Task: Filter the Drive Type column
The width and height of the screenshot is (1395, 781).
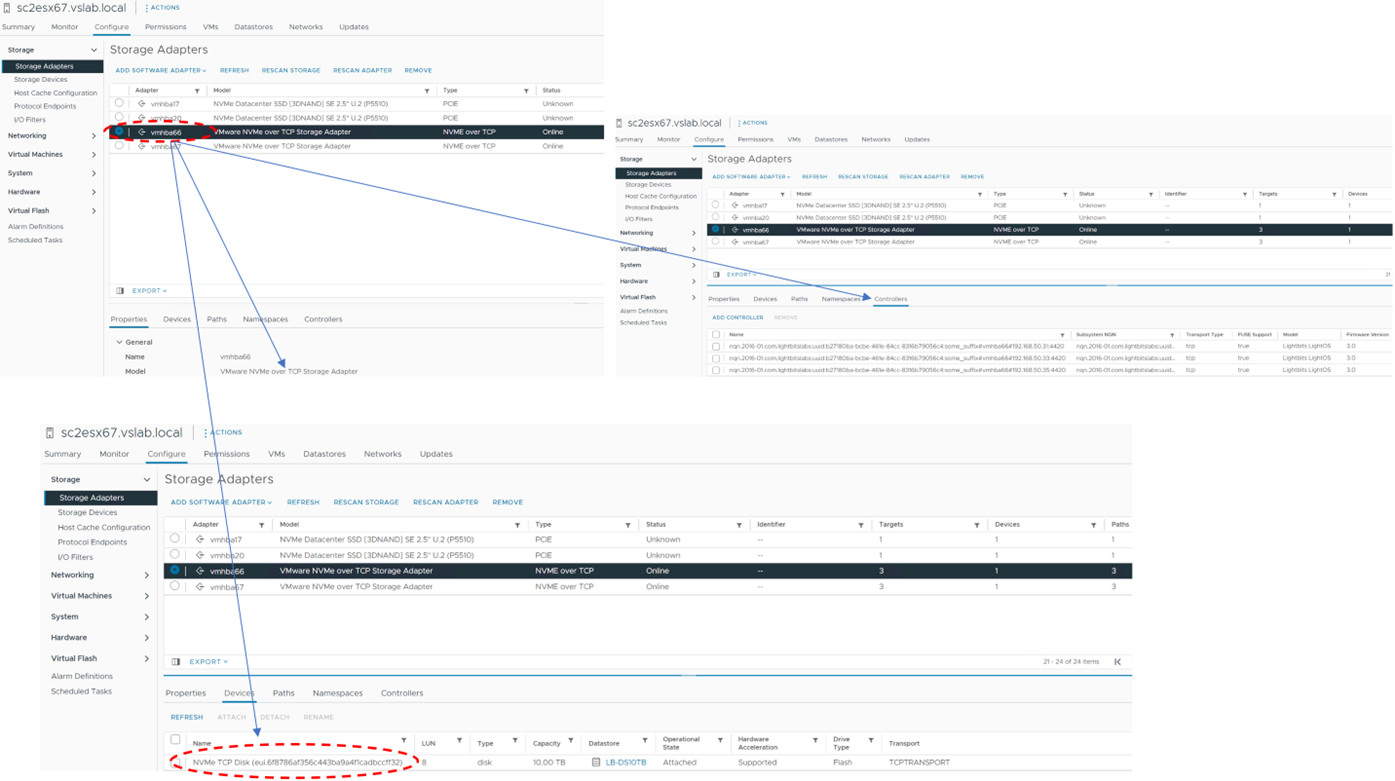Action: tap(871, 742)
